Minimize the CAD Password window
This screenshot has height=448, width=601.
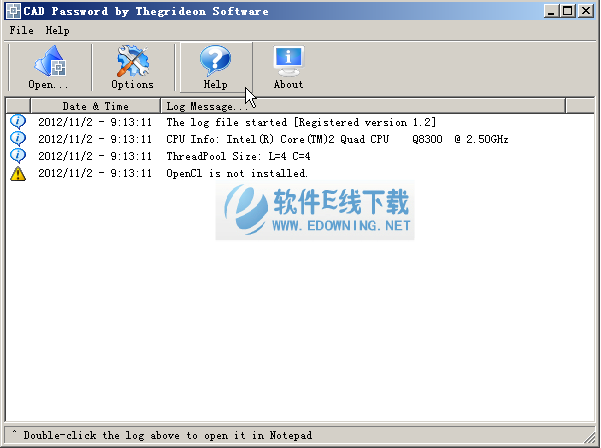tap(551, 11)
